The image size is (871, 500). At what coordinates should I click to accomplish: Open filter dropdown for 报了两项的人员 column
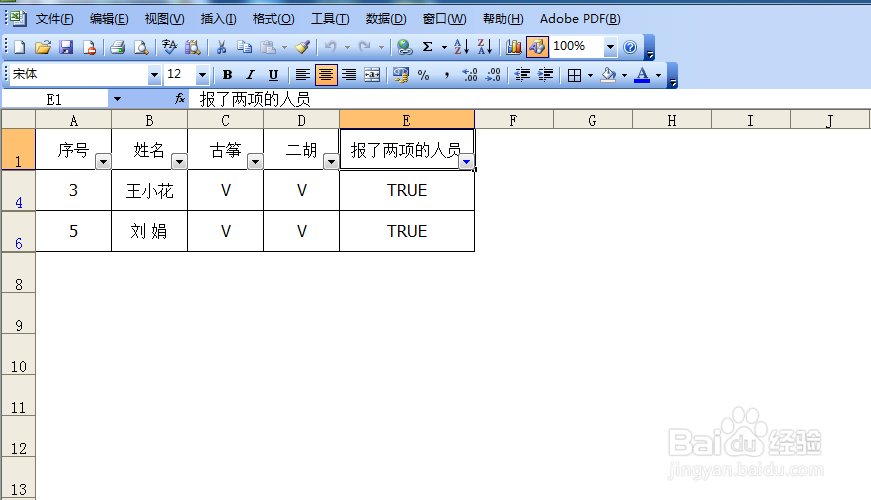[x=466, y=162]
